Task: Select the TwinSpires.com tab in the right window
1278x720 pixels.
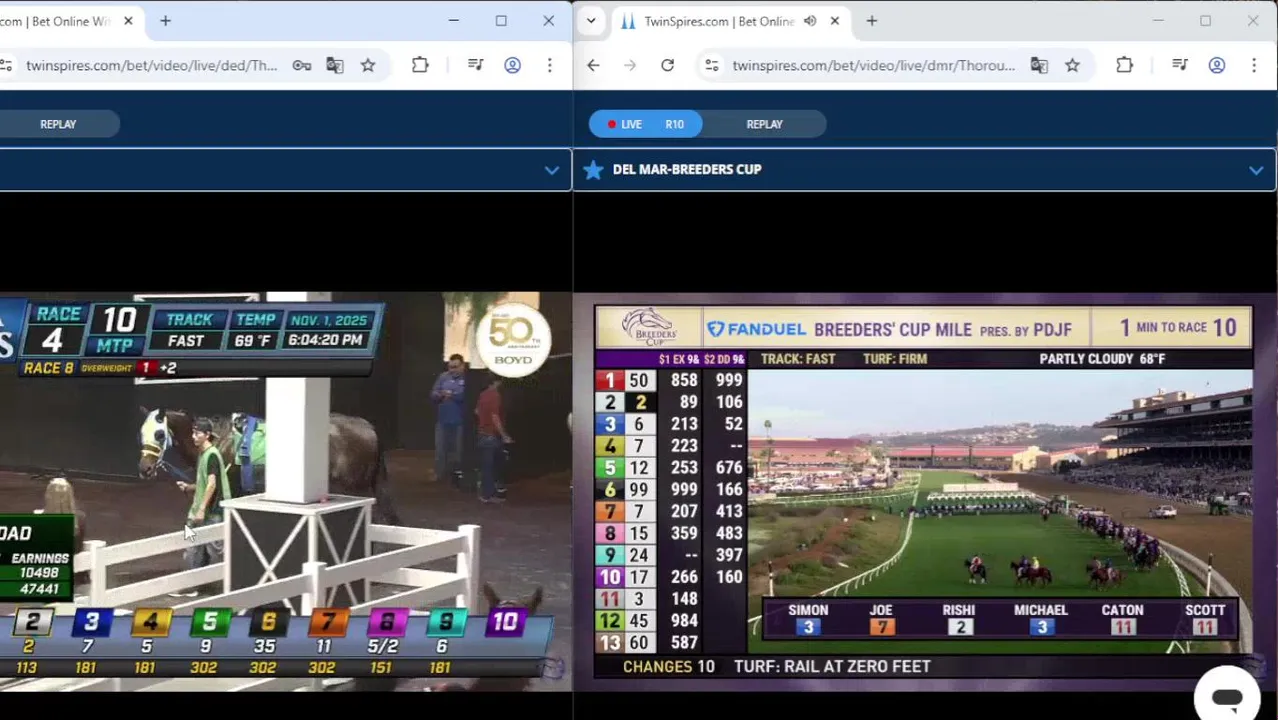Action: 719,21
